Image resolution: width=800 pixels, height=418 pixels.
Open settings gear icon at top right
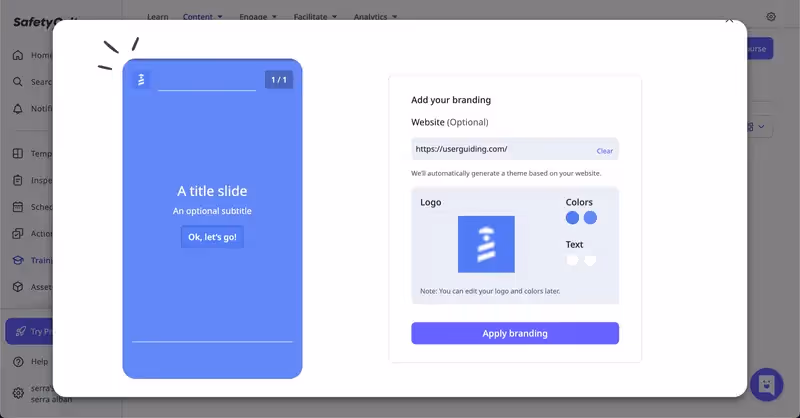coord(771,17)
